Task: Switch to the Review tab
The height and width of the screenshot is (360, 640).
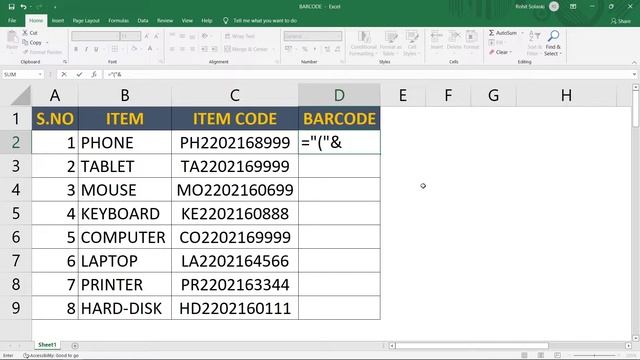Action: pyautogui.click(x=165, y=20)
